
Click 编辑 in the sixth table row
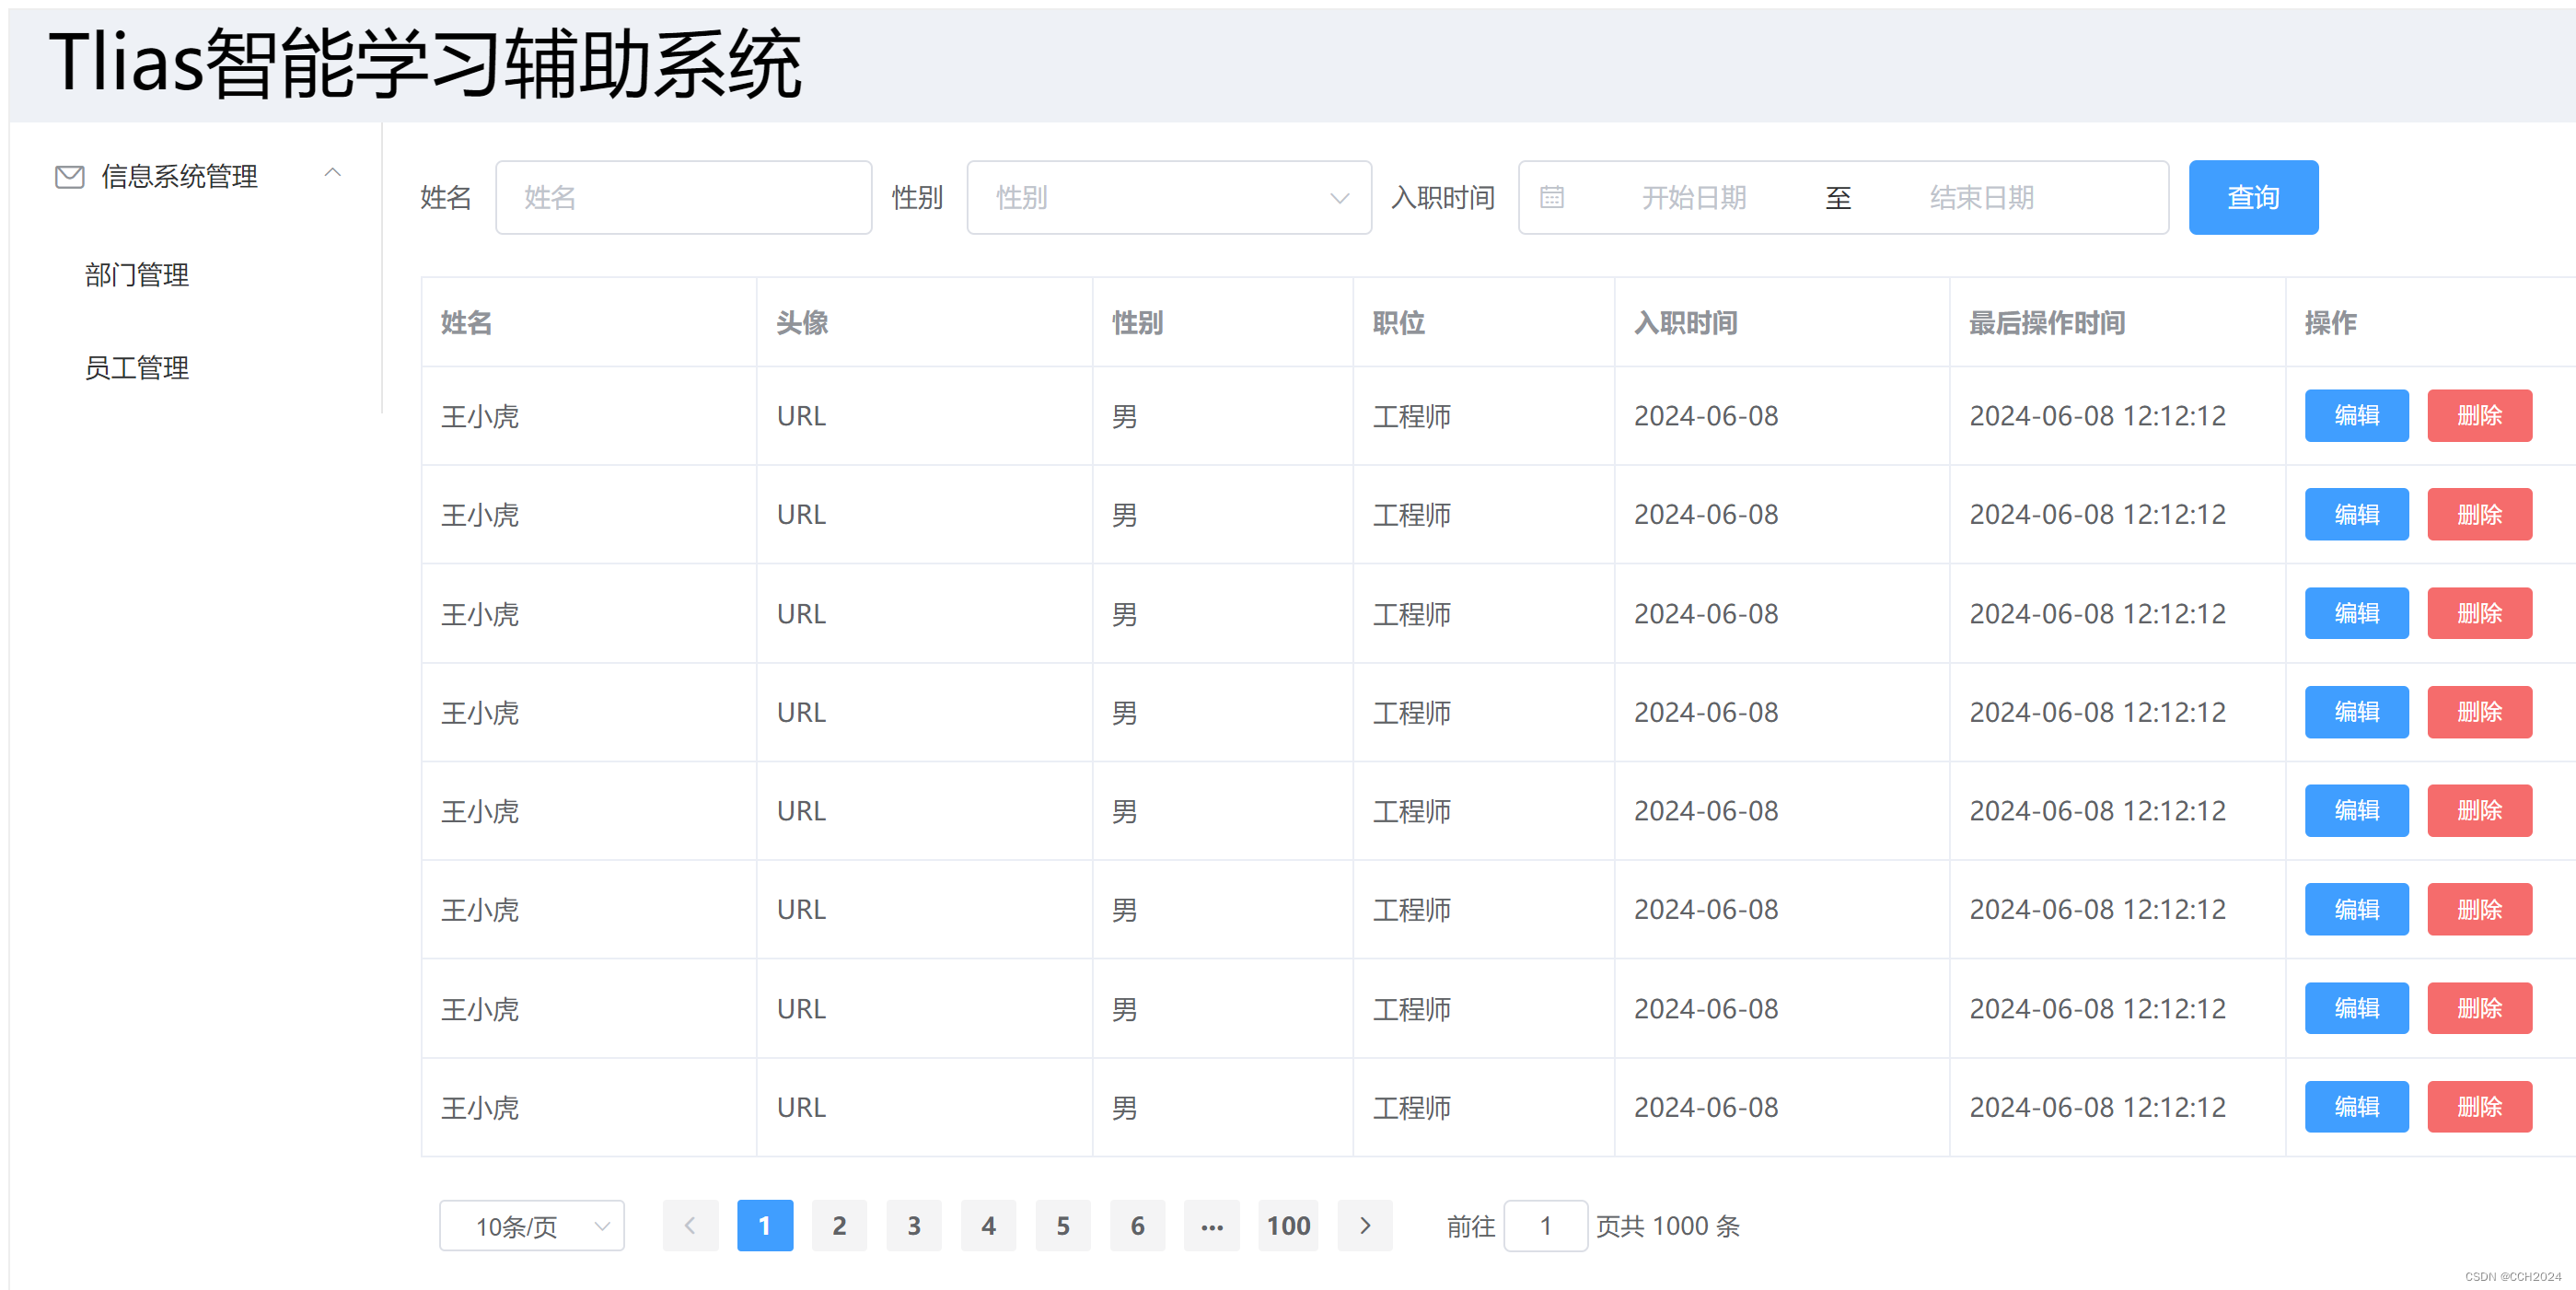(x=2356, y=909)
